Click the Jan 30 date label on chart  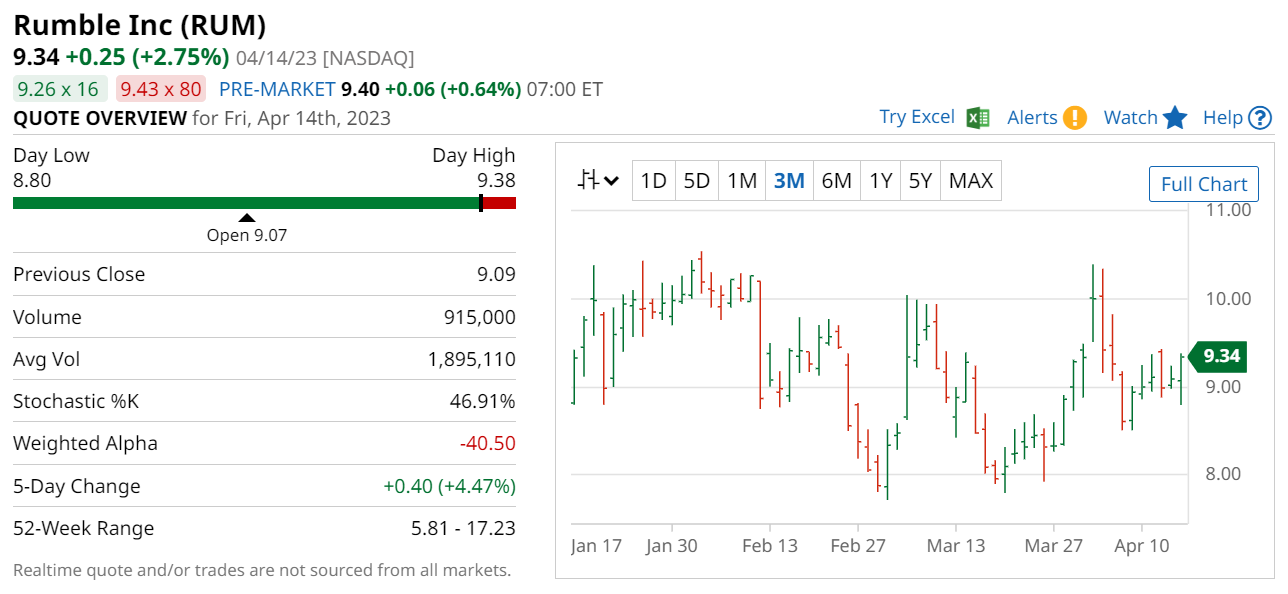point(672,546)
